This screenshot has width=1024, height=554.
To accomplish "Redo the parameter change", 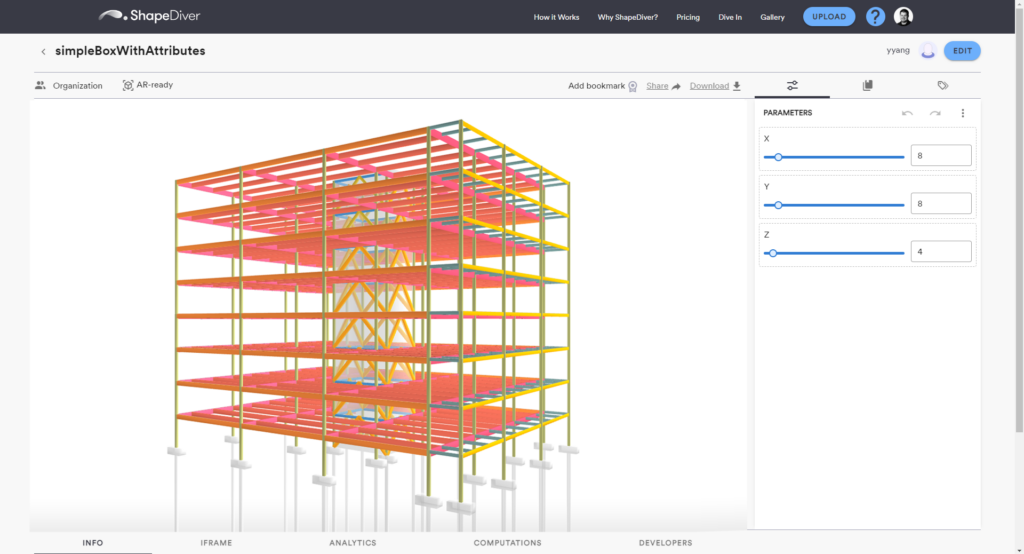I will coord(935,113).
